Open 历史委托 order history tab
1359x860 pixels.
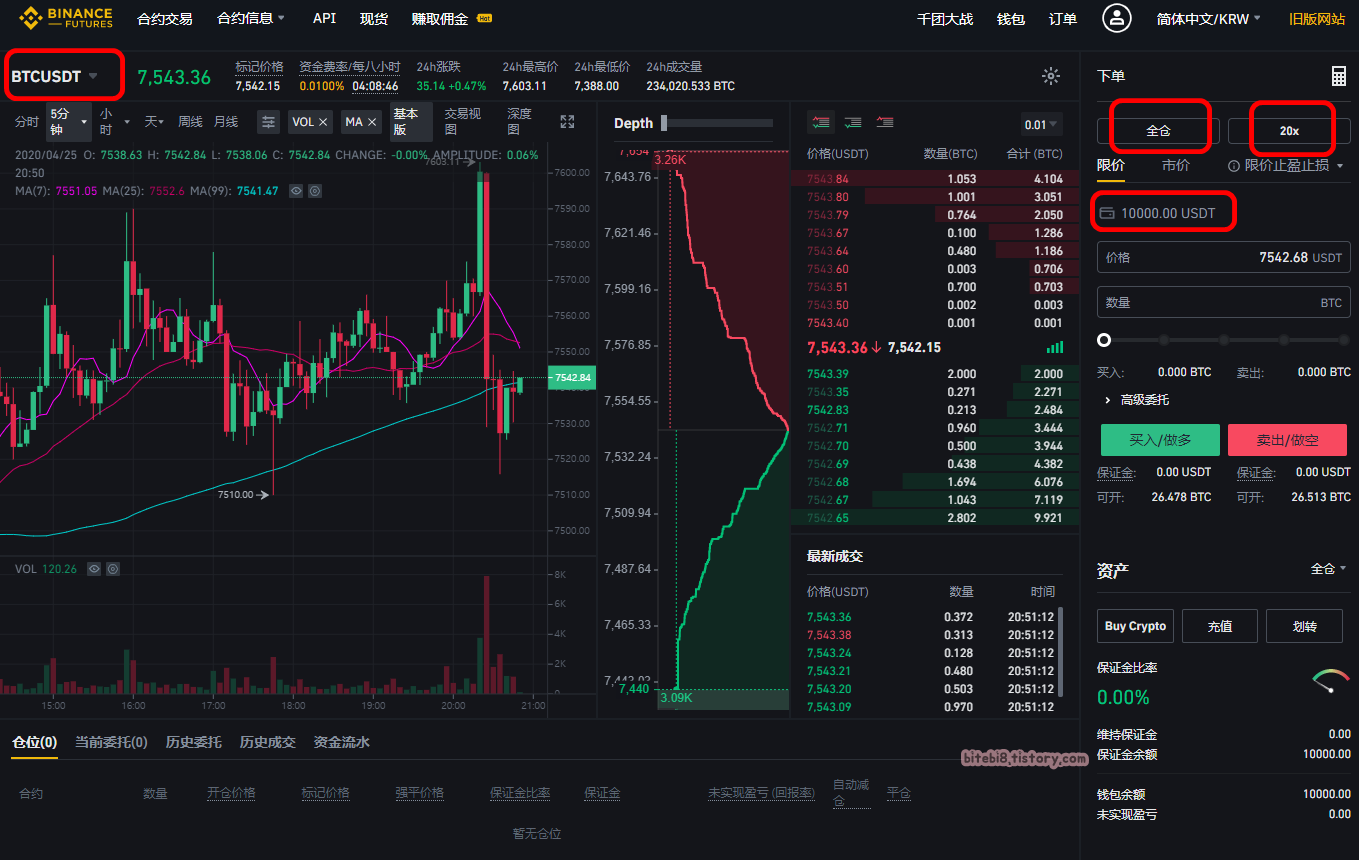[x=194, y=742]
